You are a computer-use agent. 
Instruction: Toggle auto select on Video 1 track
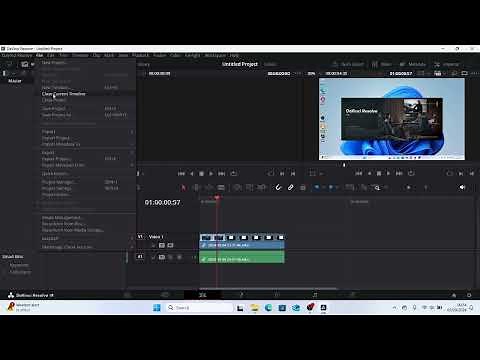tap(162, 246)
